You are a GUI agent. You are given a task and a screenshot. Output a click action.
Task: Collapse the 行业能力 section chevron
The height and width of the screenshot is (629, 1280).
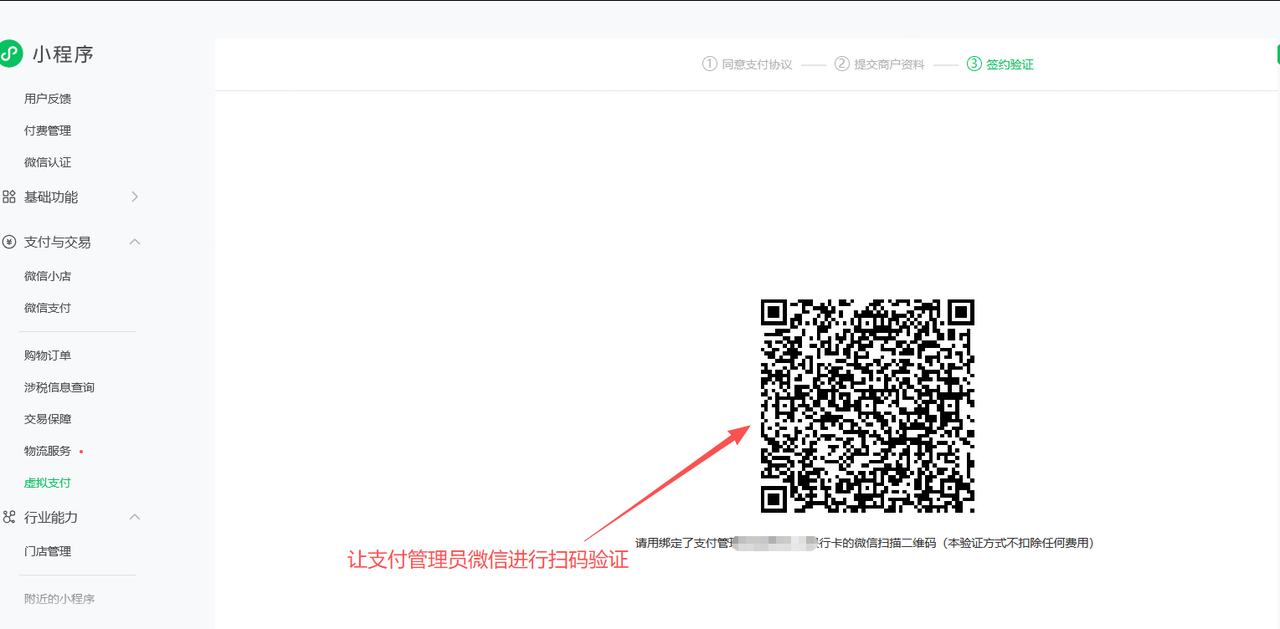click(x=135, y=517)
